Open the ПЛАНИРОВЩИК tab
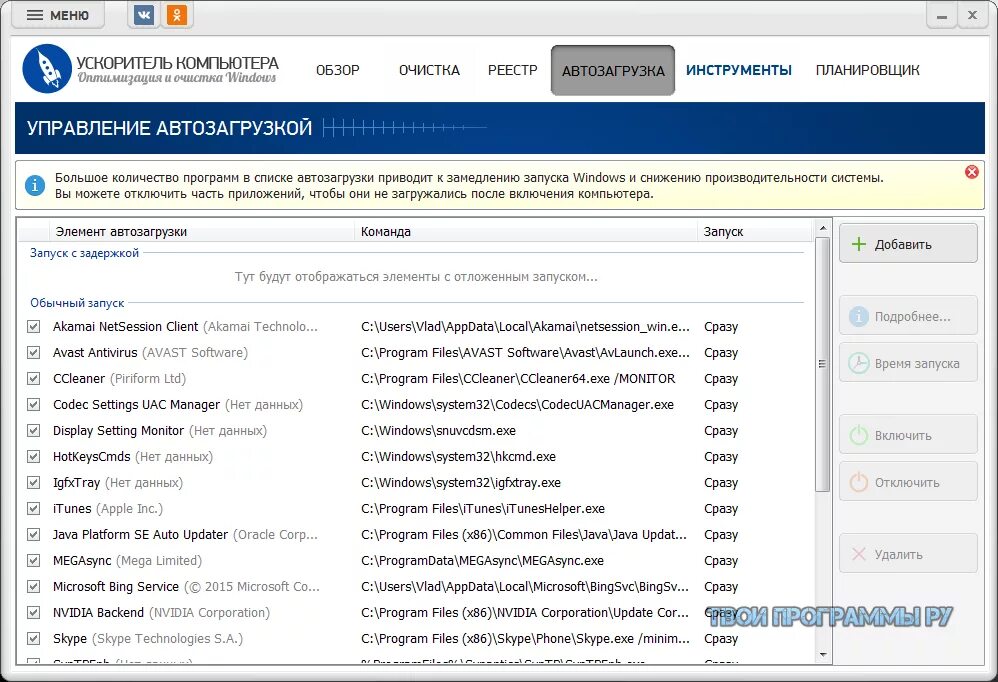The image size is (998, 682). 868,70
